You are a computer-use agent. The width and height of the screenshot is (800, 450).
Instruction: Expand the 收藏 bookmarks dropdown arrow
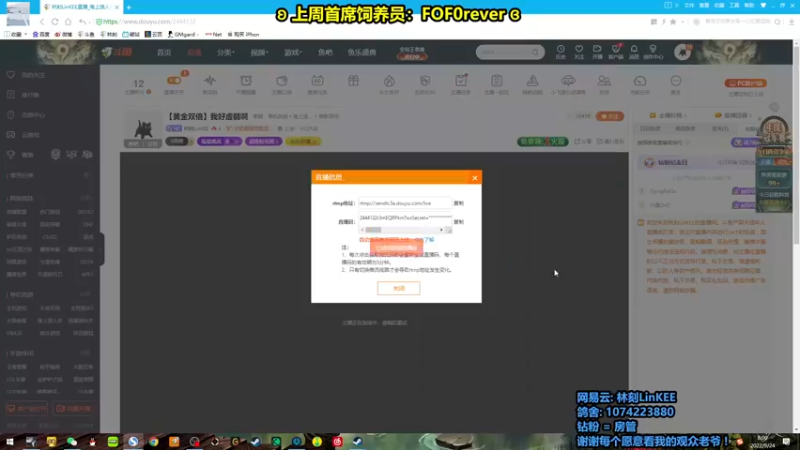coord(26,34)
